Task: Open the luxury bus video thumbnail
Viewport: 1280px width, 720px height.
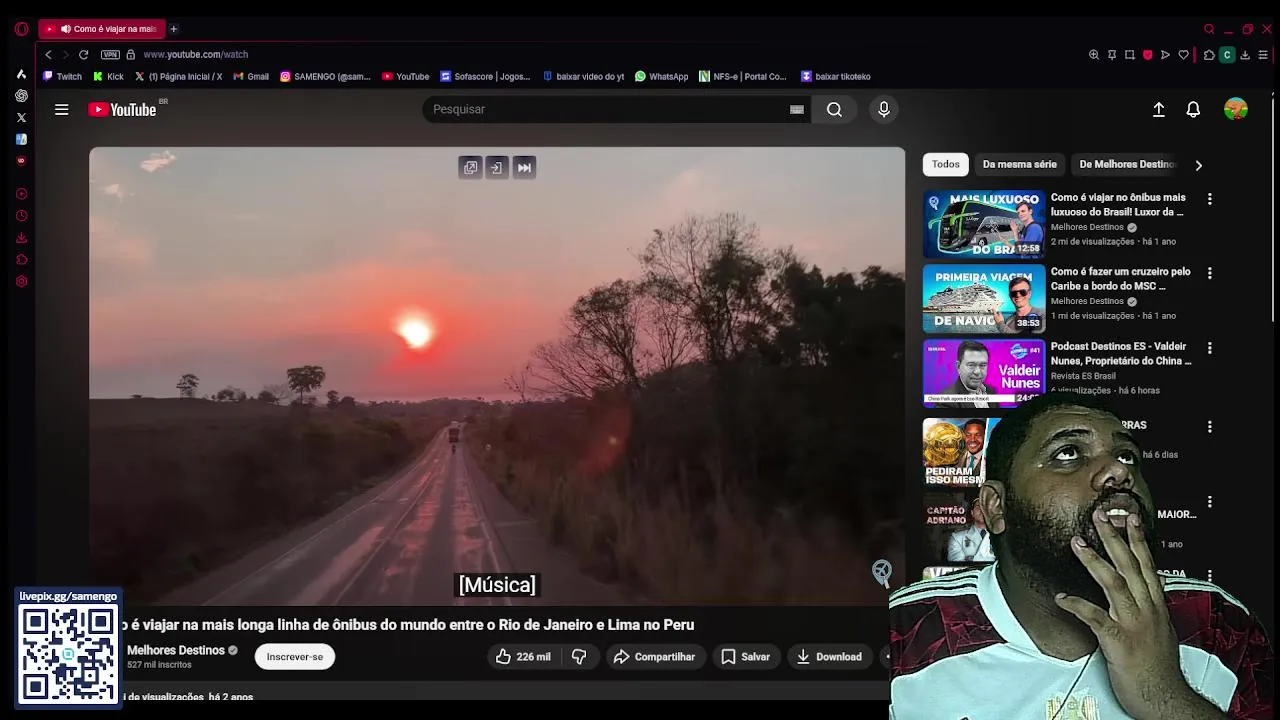Action: (984, 224)
